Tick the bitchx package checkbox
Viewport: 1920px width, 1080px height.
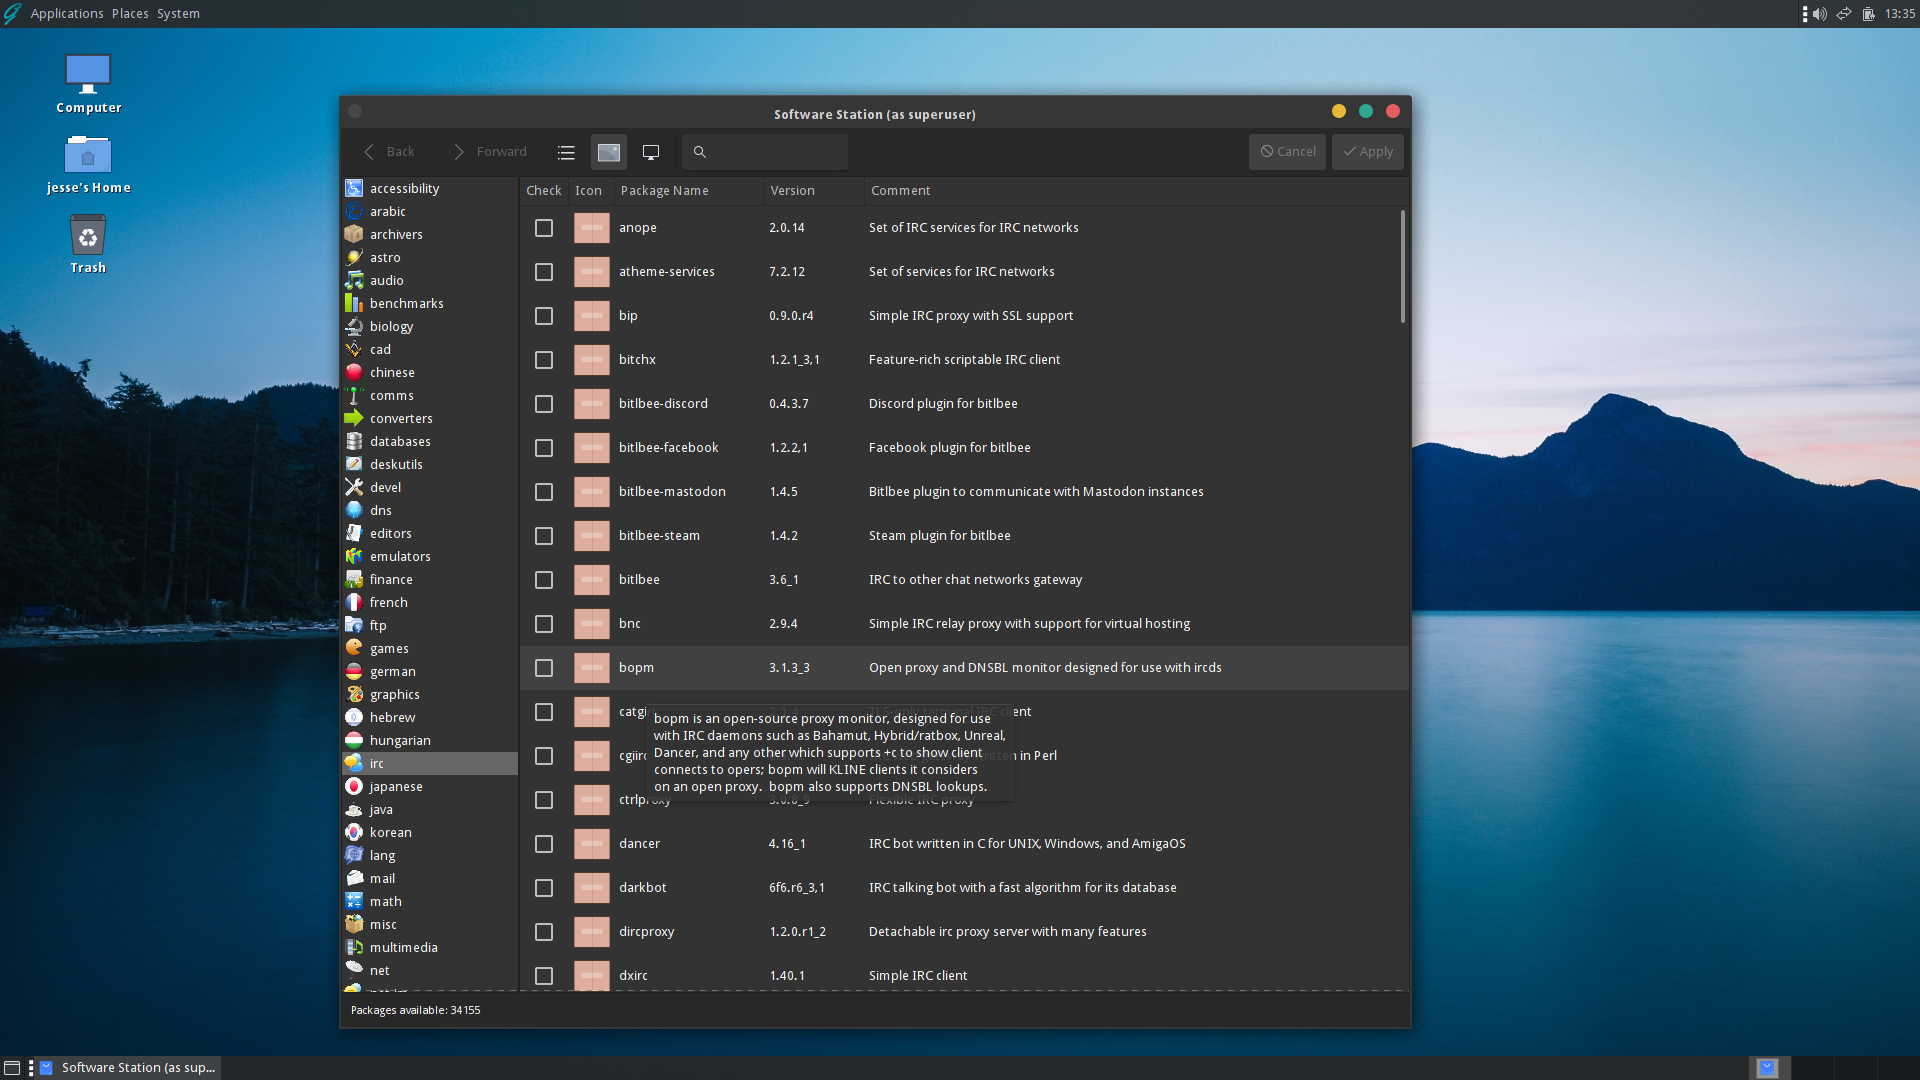coord(544,360)
